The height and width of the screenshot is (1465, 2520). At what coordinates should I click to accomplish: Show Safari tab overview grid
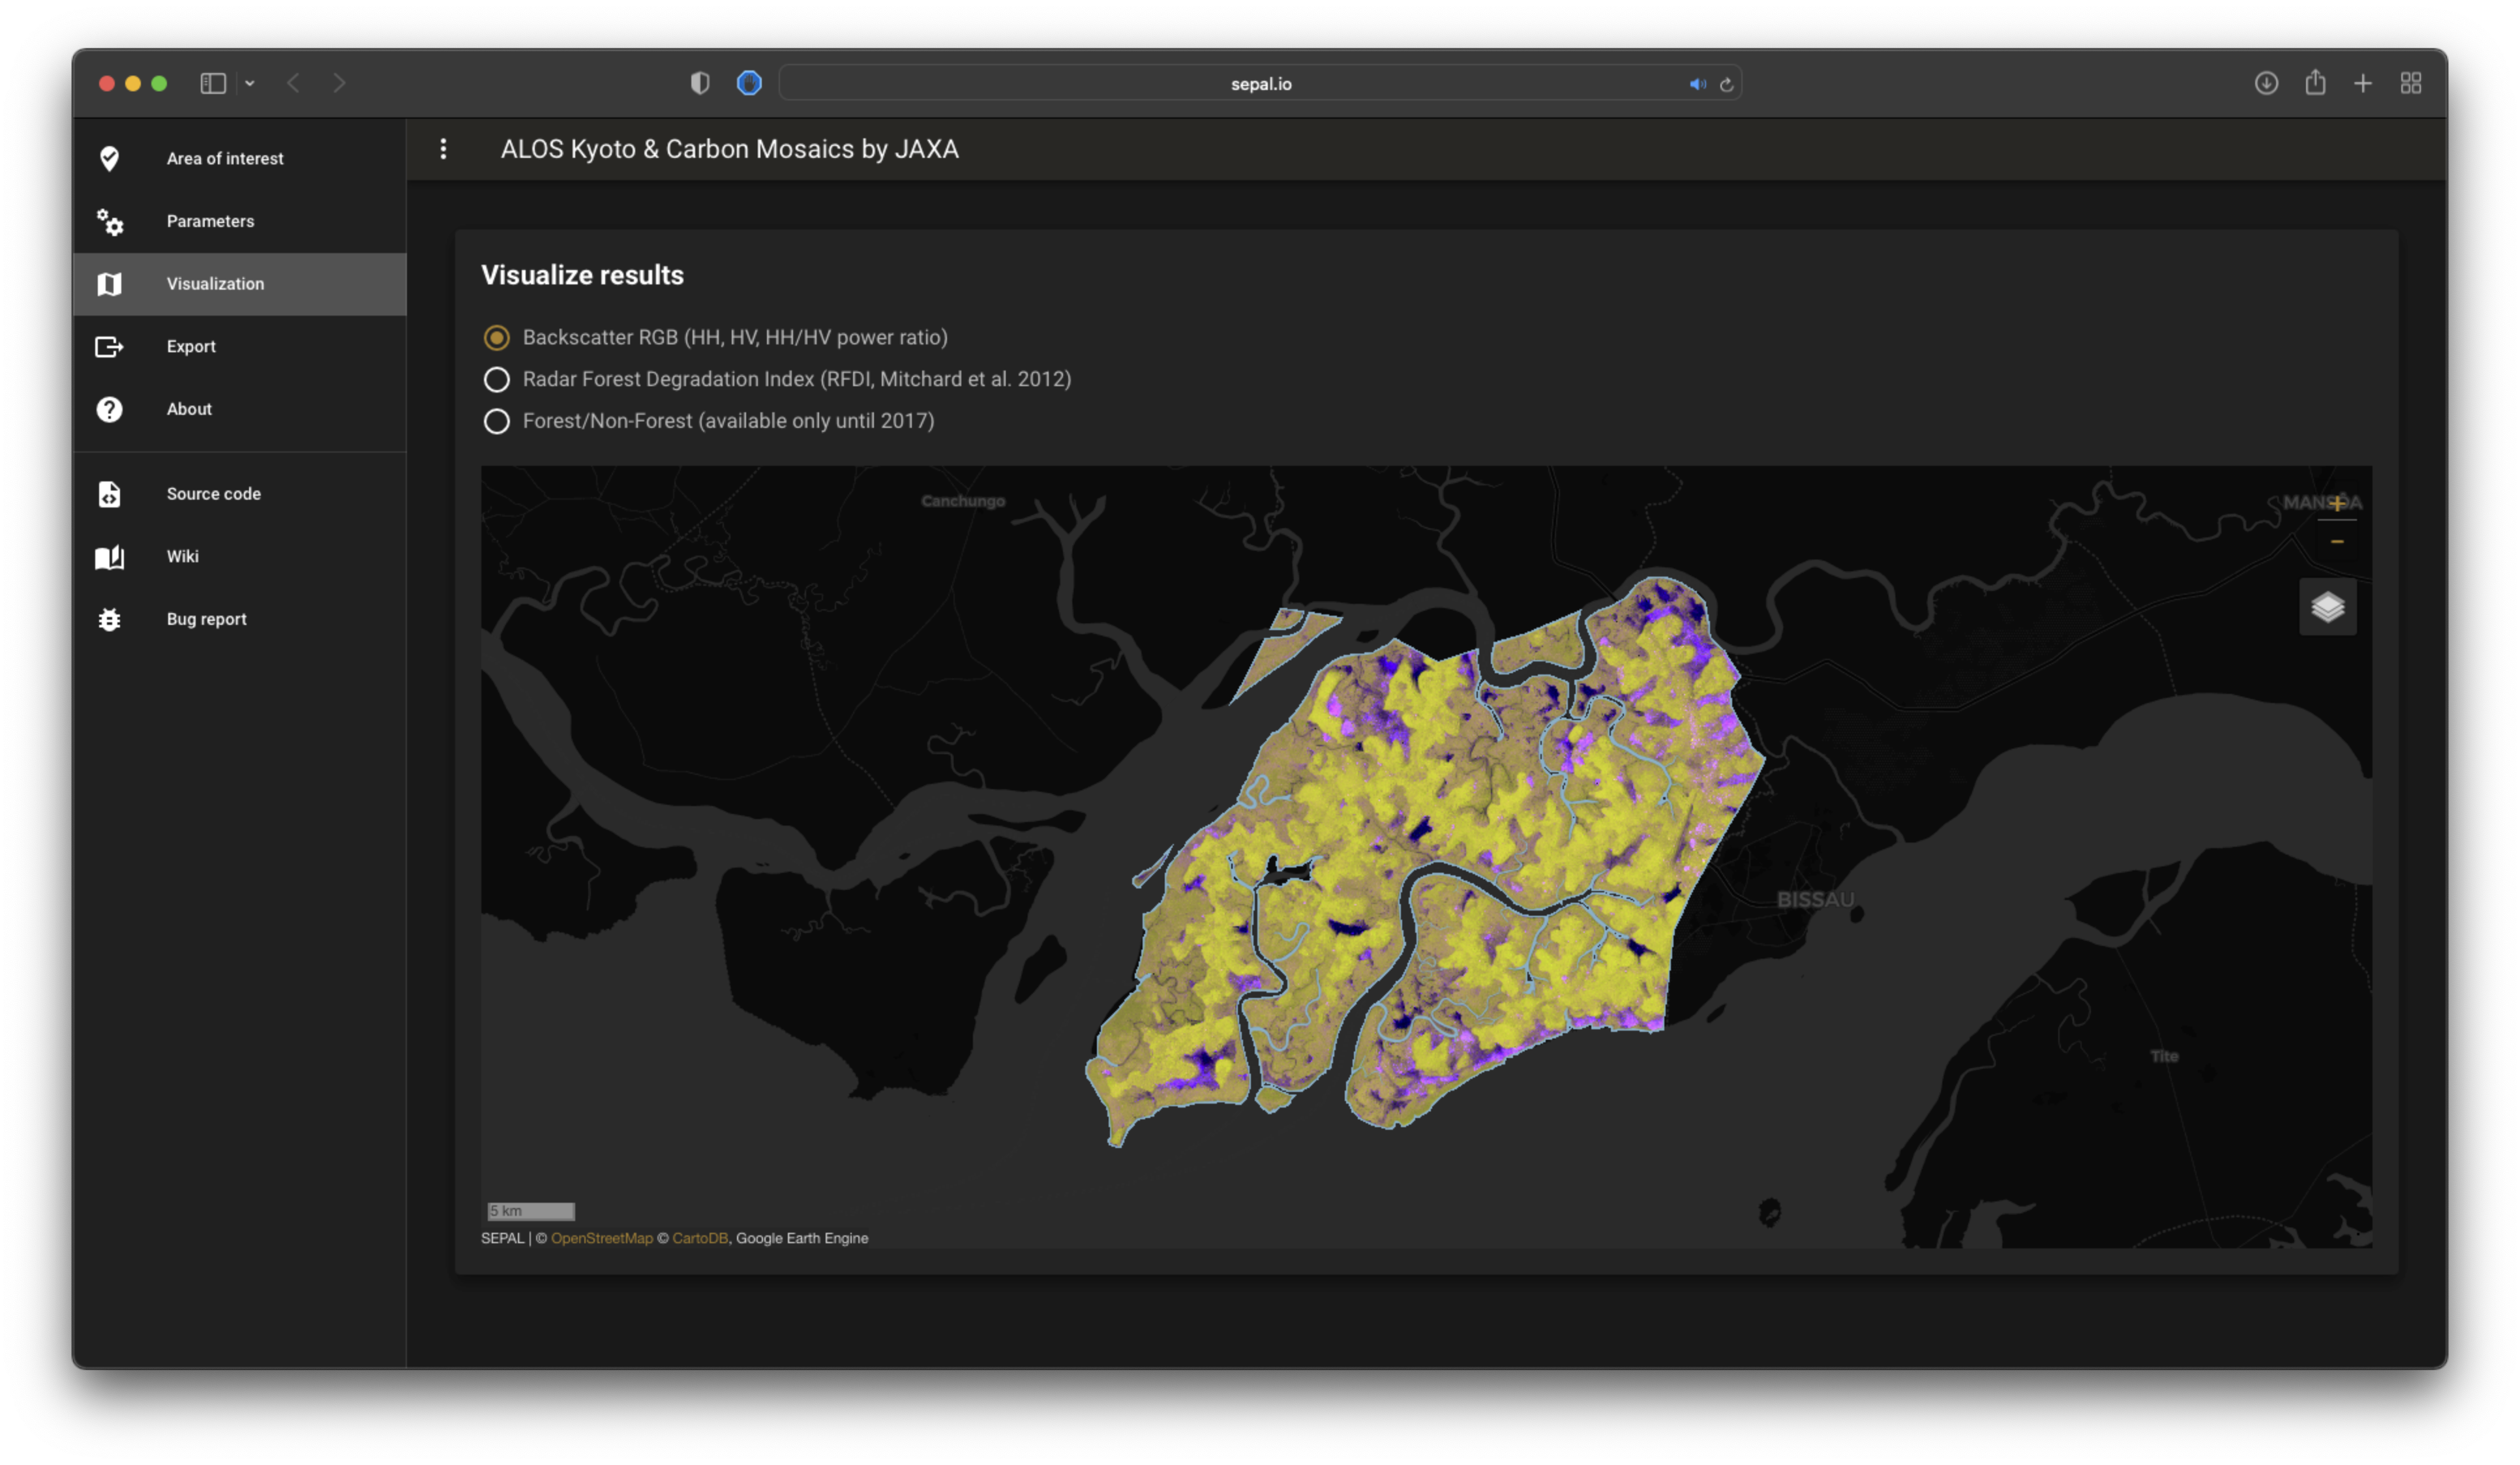(2410, 84)
